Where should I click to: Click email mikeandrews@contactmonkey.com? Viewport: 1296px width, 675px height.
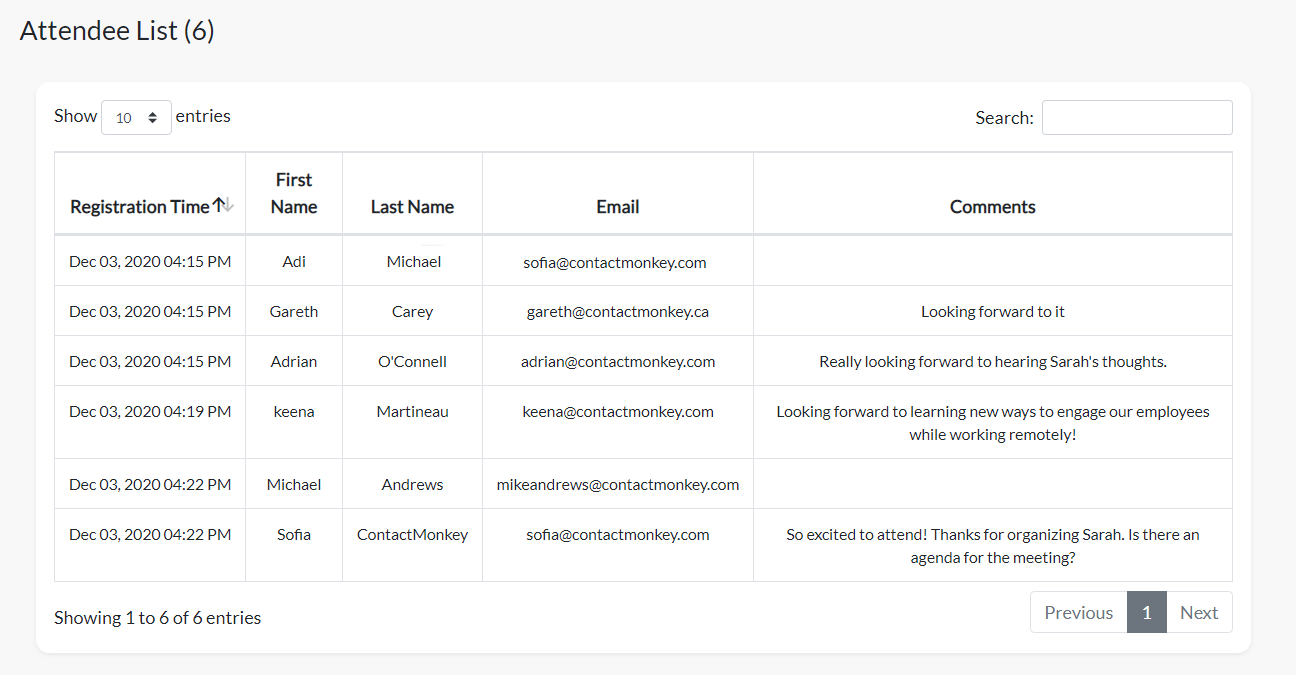(x=618, y=484)
